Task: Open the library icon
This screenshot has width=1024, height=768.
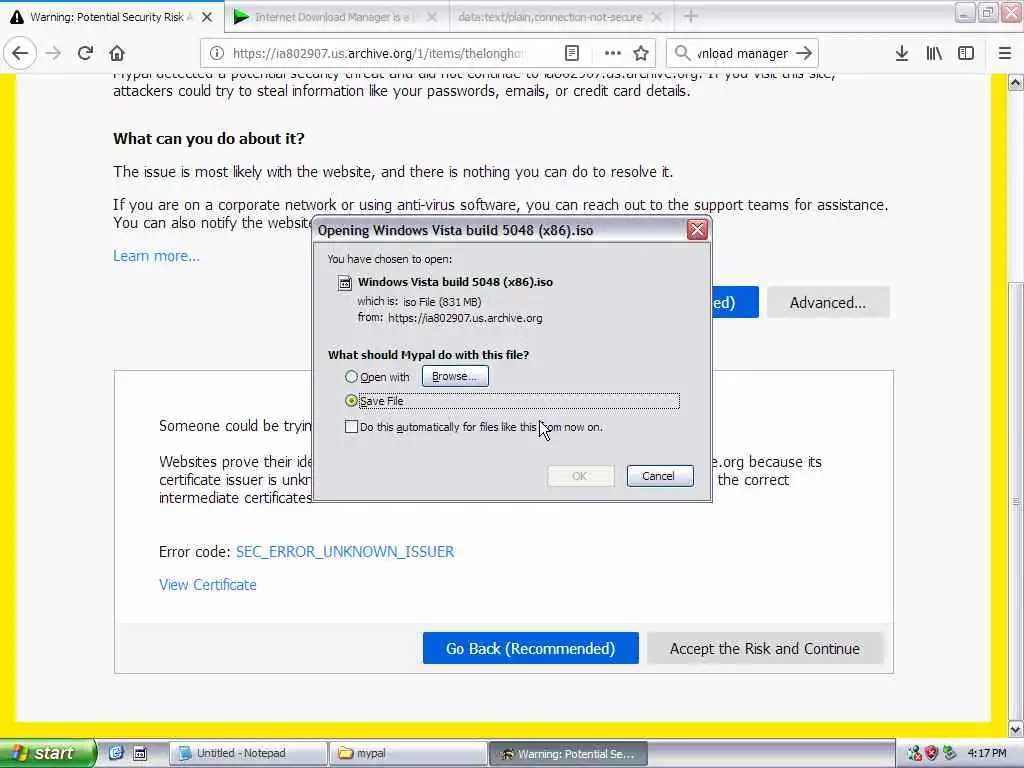Action: pos(934,53)
